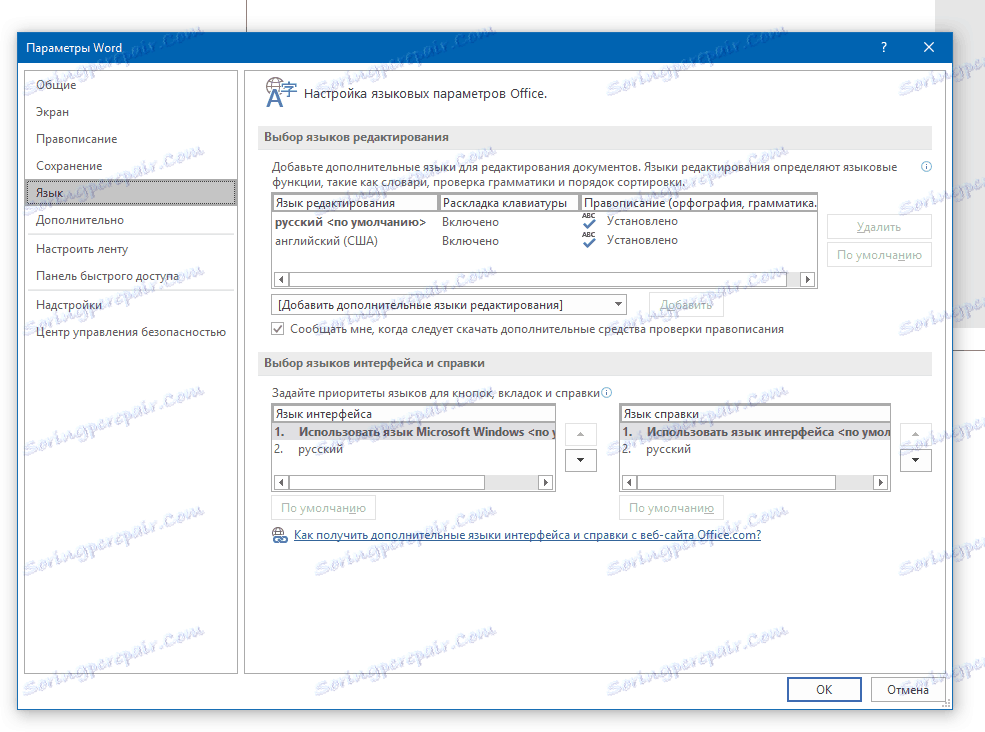Open help with the question mark icon
The width and height of the screenshot is (985, 732).
click(883, 47)
